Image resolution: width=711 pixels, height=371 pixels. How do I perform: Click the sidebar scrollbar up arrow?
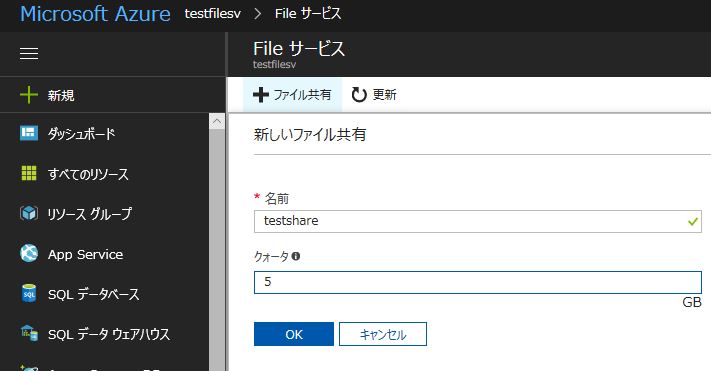tap(217, 121)
